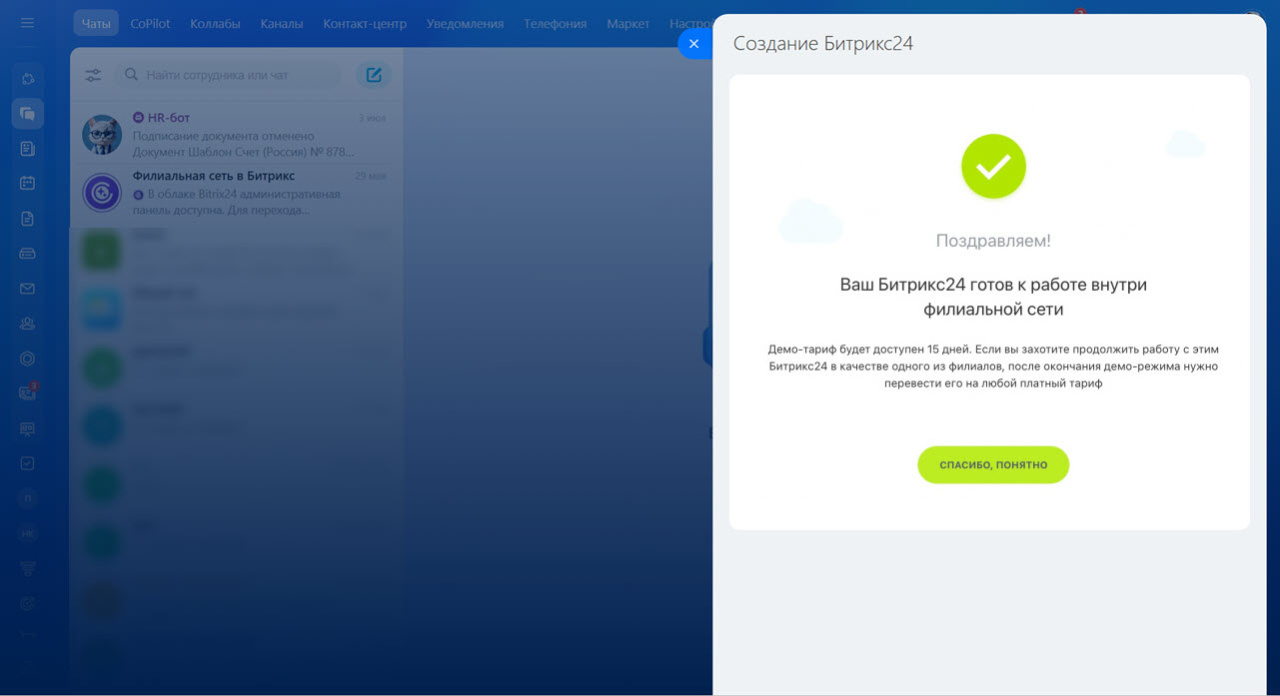Image resolution: width=1280 pixels, height=696 pixels.
Task: Click the "НК" circle icon in sidebar
Action: pyautogui.click(x=27, y=533)
